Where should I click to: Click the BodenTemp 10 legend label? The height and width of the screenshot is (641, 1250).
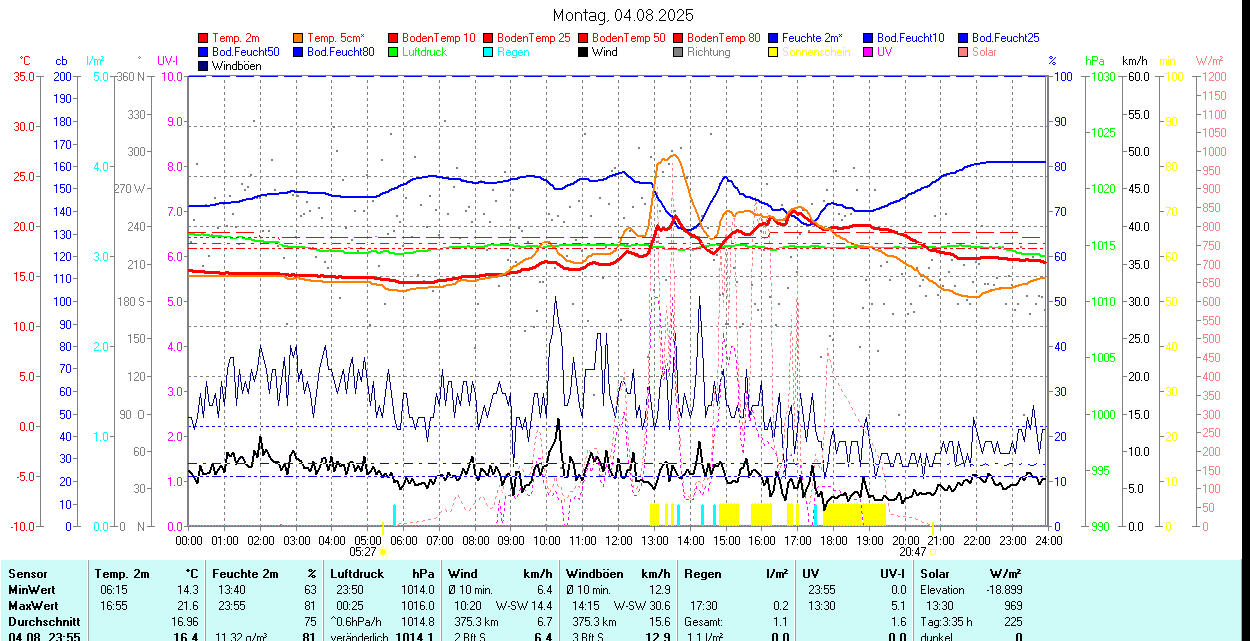click(x=439, y=38)
